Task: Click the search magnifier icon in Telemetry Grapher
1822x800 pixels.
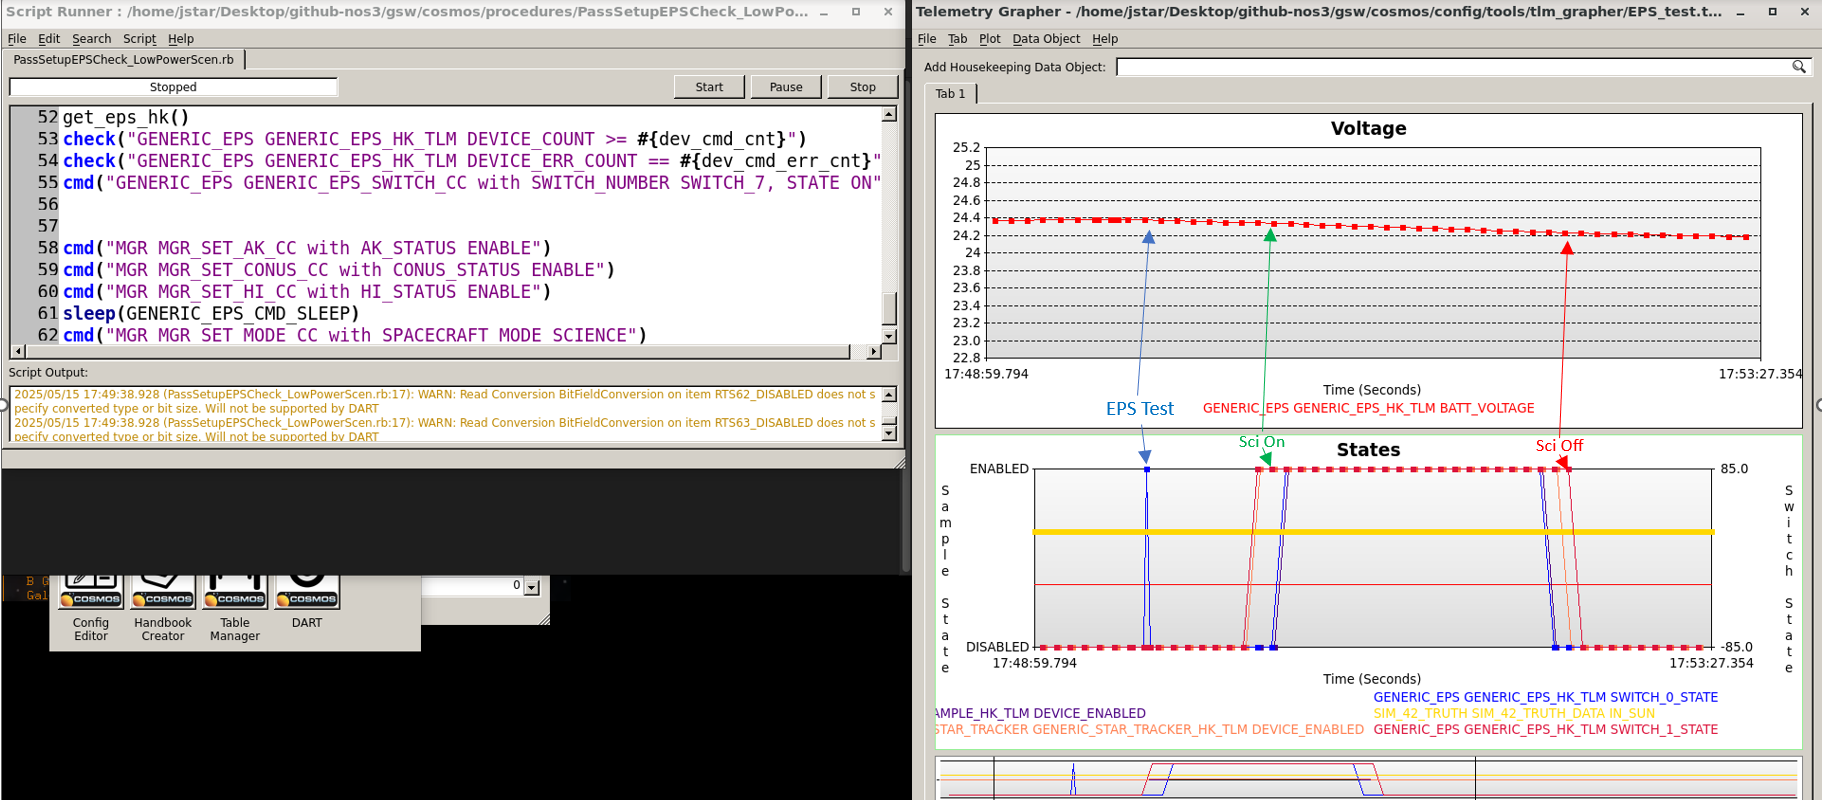Action: [1799, 67]
